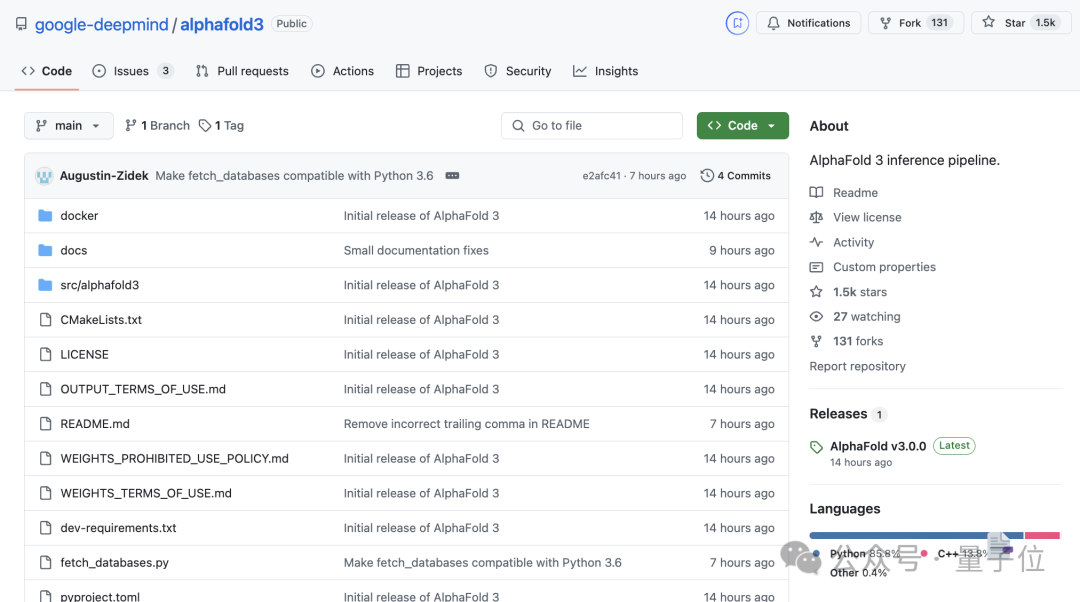1080x602 pixels.
Task: Open the Actions tab
Action: [x=342, y=71]
